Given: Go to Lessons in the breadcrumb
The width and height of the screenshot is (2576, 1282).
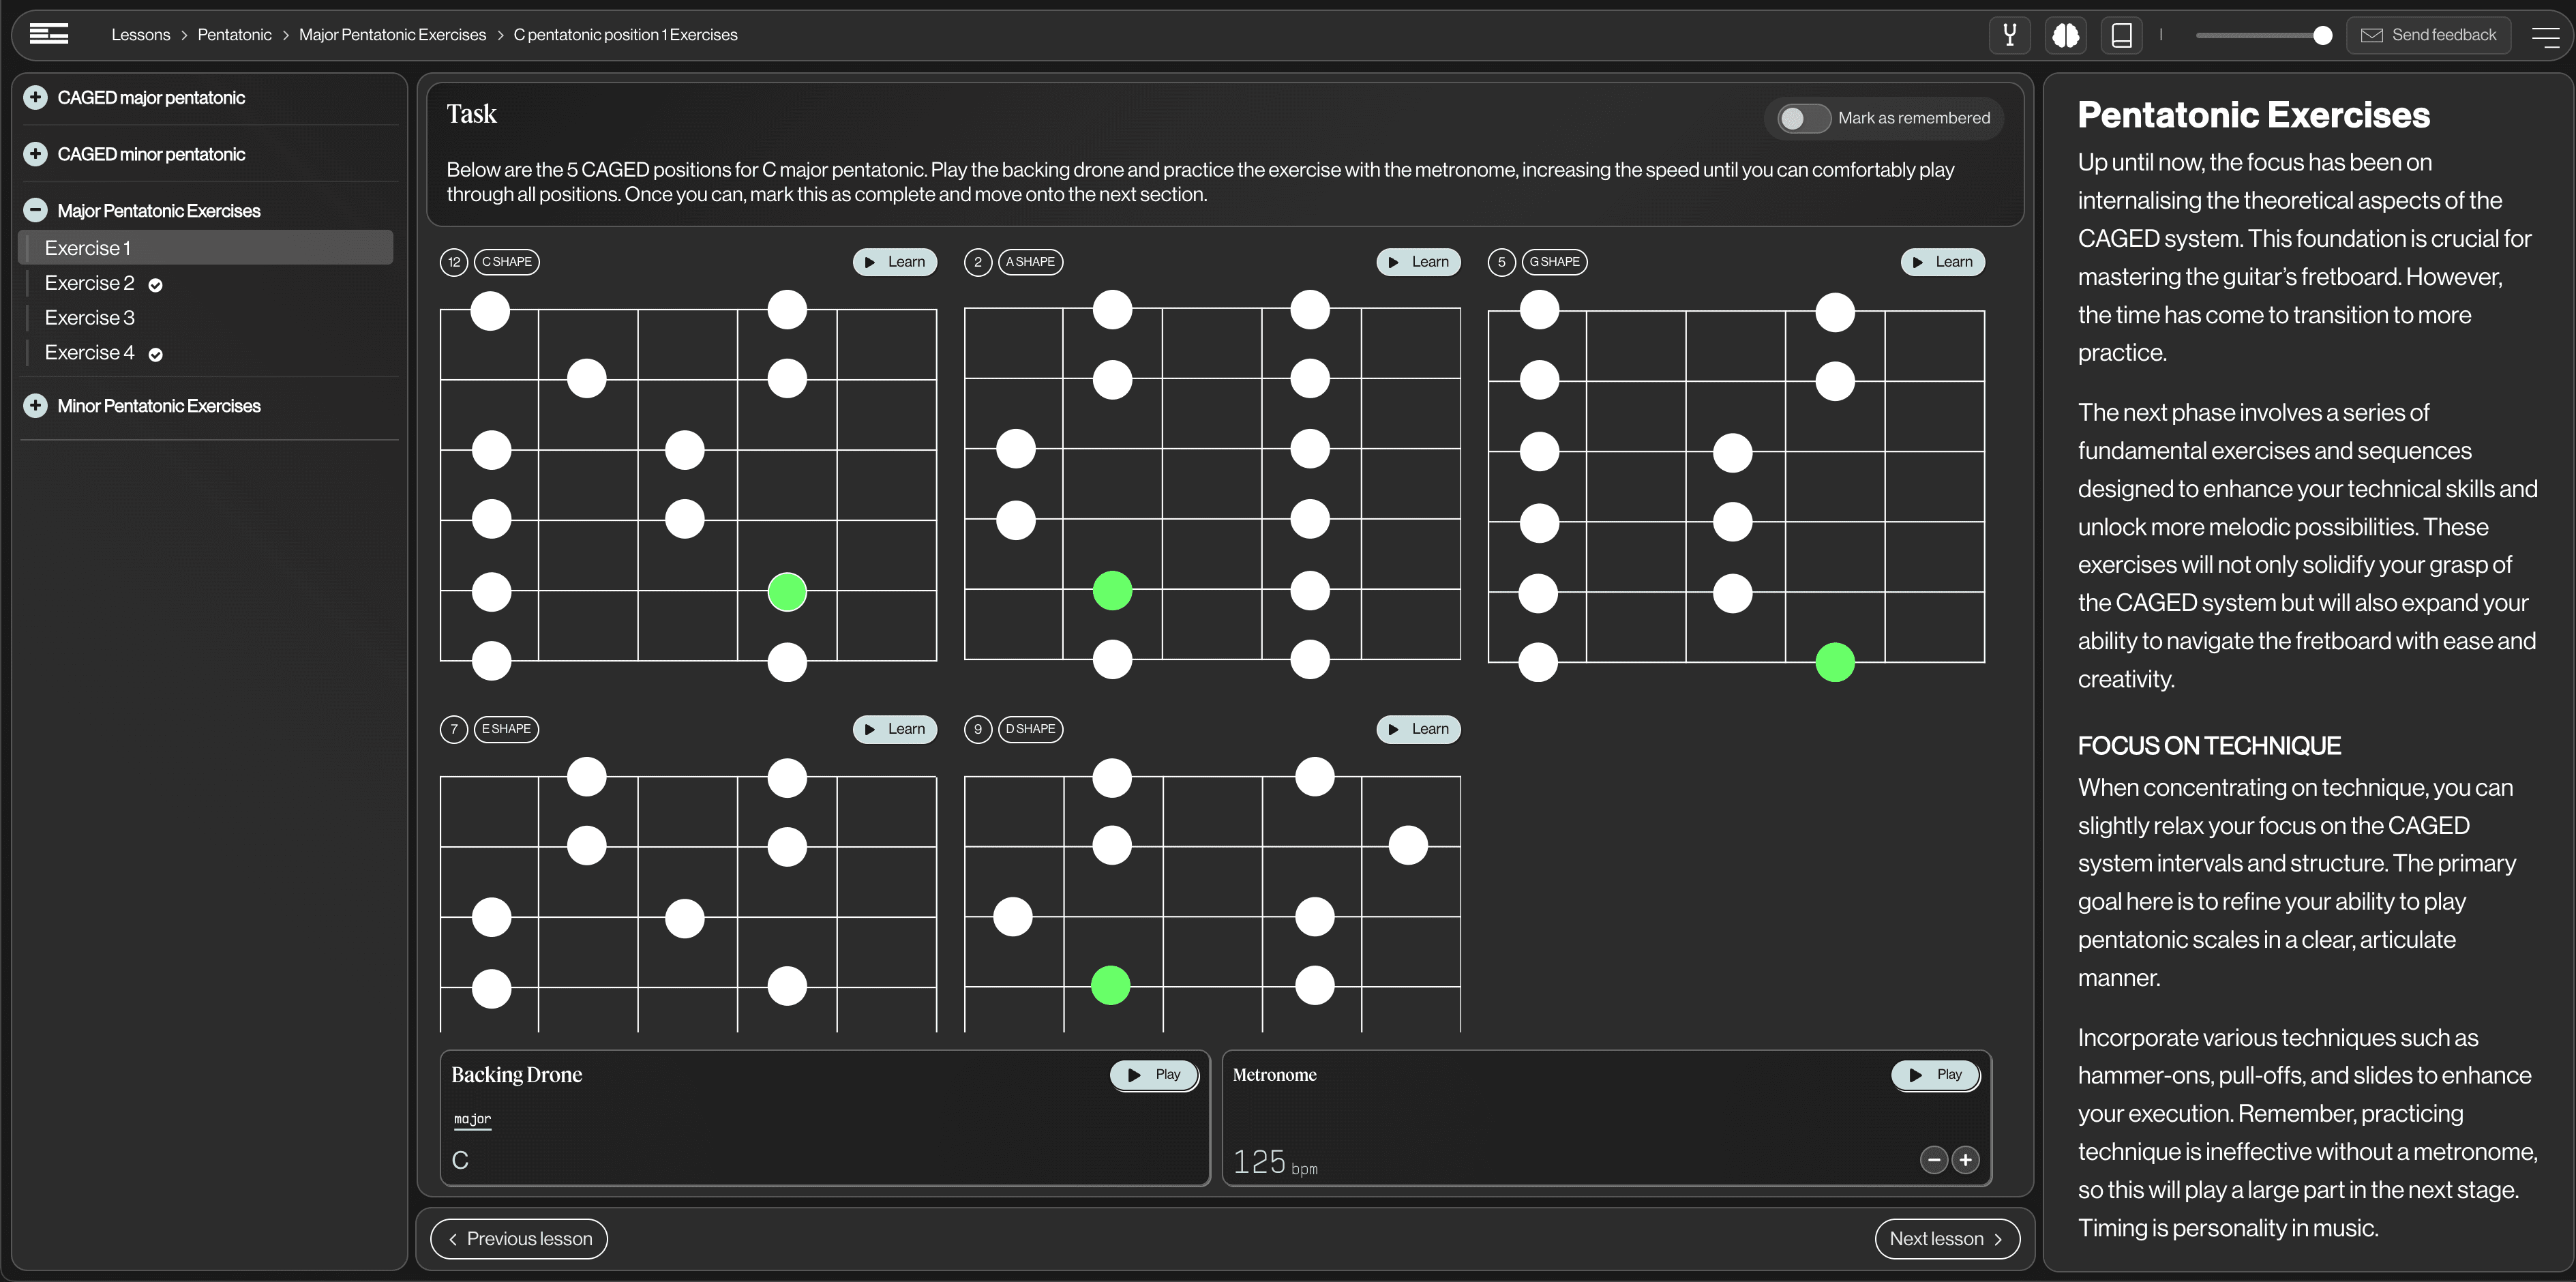Looking at the screenshot, I should [140, 35].
